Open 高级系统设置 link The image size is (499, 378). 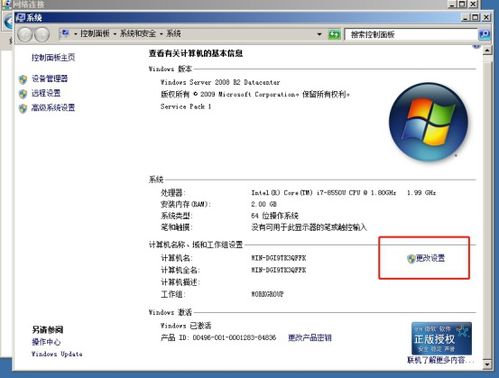[53, 108]
